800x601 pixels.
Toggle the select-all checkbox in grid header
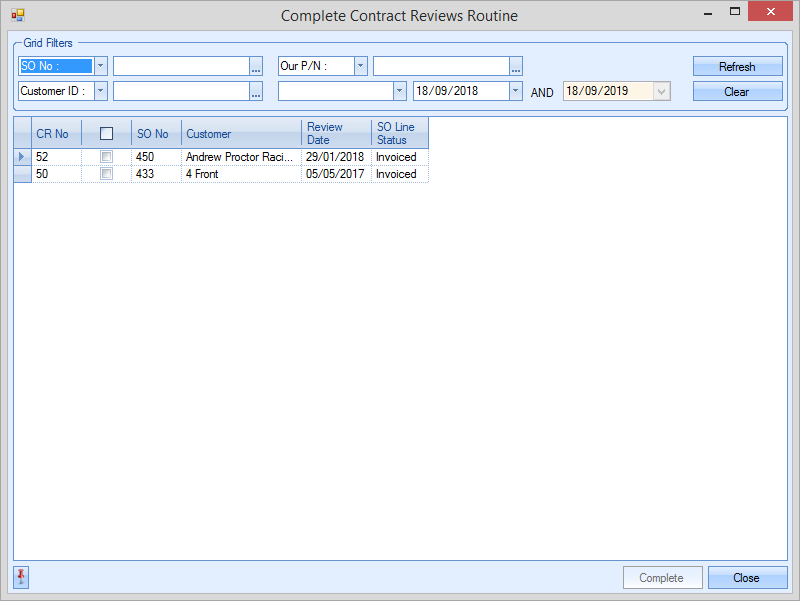(106, 133)
